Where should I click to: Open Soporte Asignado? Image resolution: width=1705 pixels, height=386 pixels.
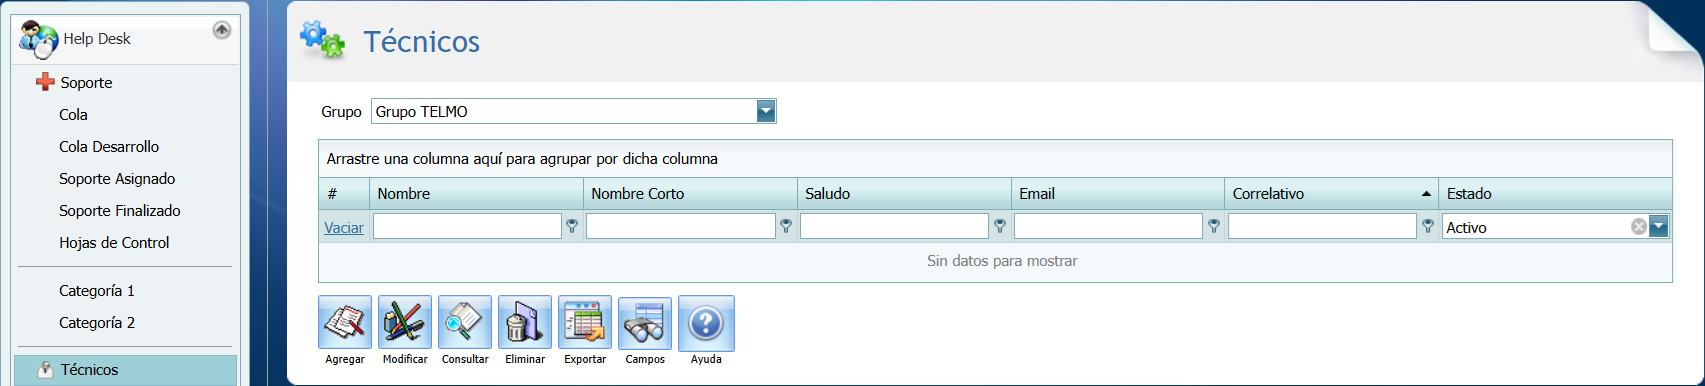click(117, 179)
